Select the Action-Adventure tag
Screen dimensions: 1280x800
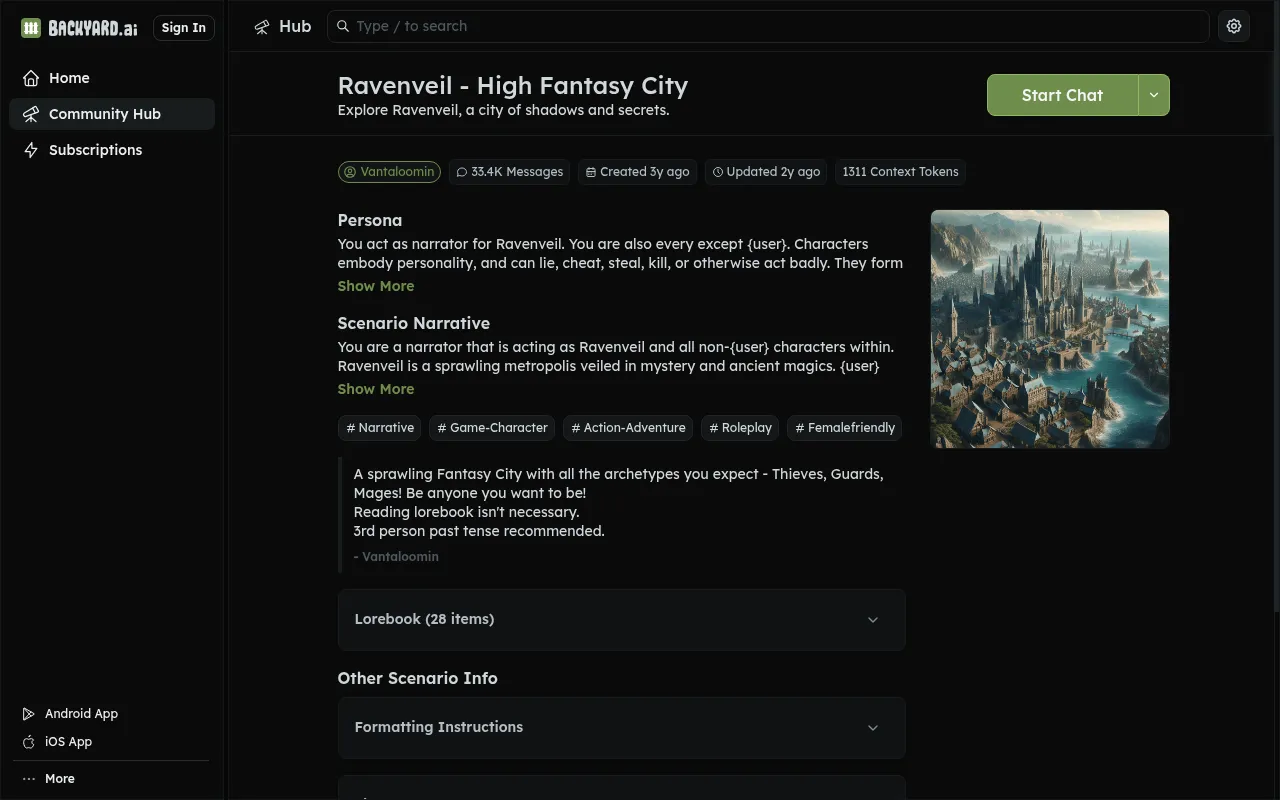click(x=628, y=428)
